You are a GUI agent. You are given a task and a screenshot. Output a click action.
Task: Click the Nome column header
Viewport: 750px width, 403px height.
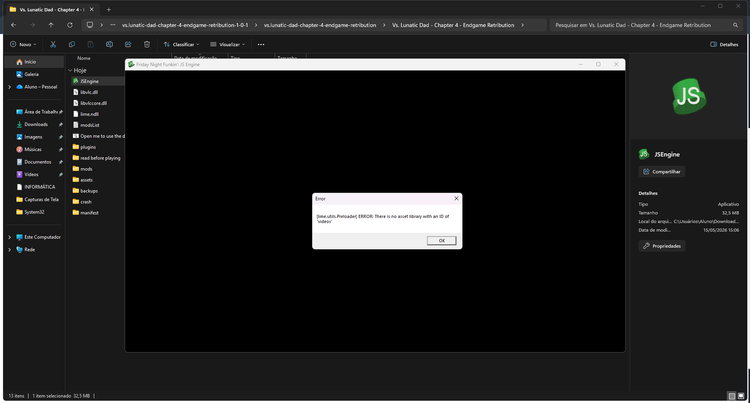tap(84, 58)
